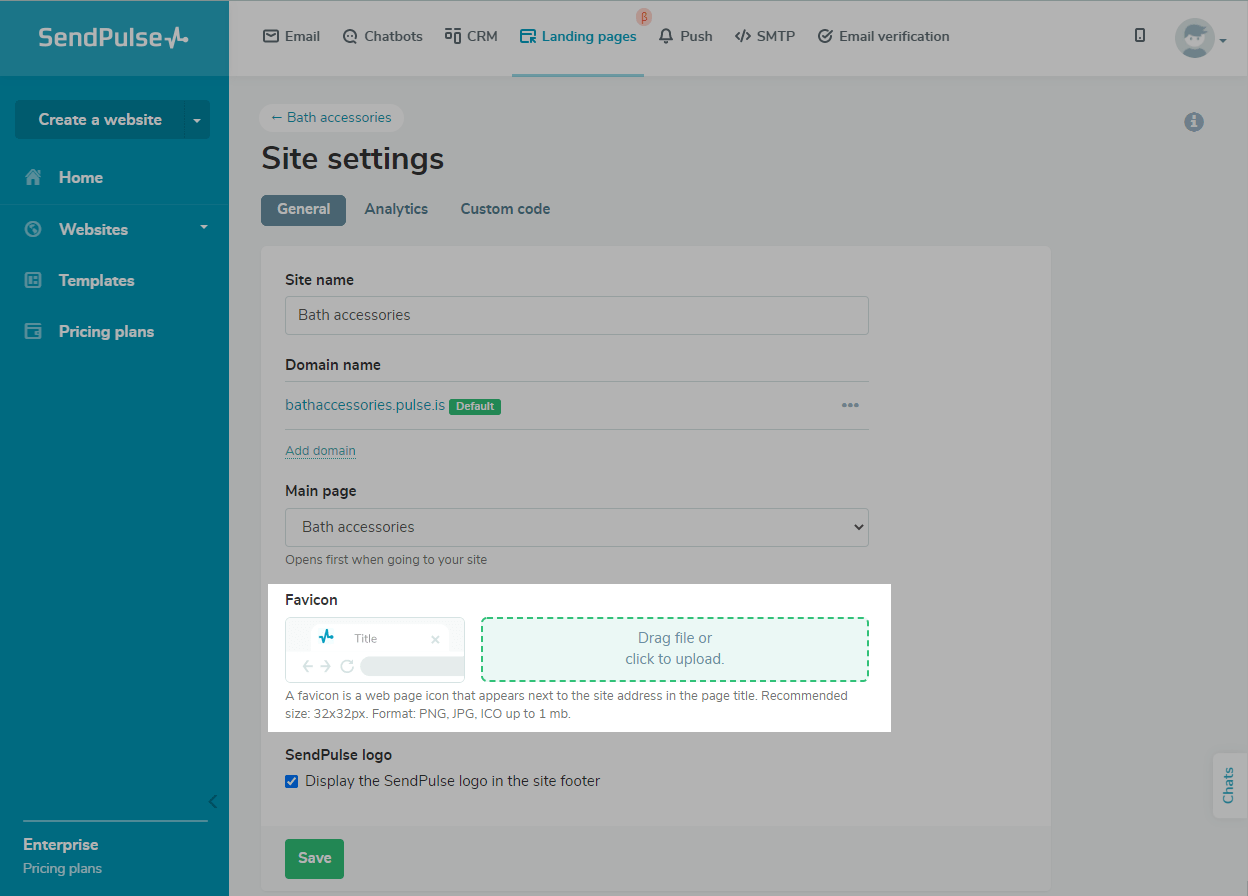The width and height of the screenshot is (1248, 896).
Task: Click the CRM icon in navigation
Action: [452, 36]
